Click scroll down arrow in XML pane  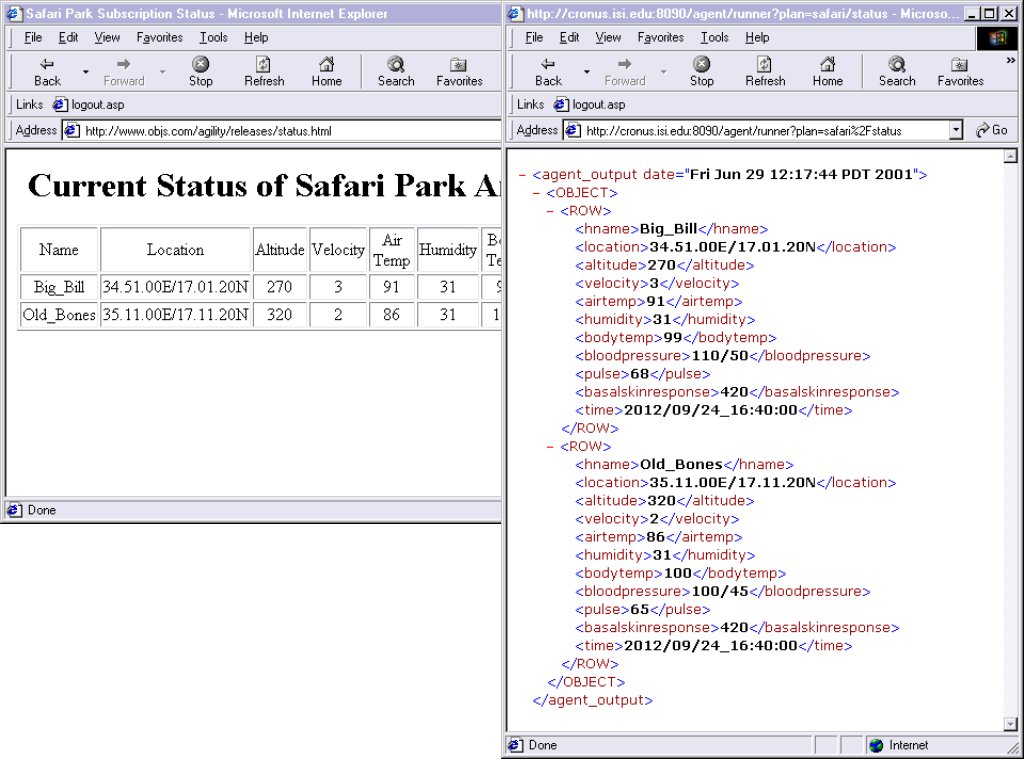1009,723
